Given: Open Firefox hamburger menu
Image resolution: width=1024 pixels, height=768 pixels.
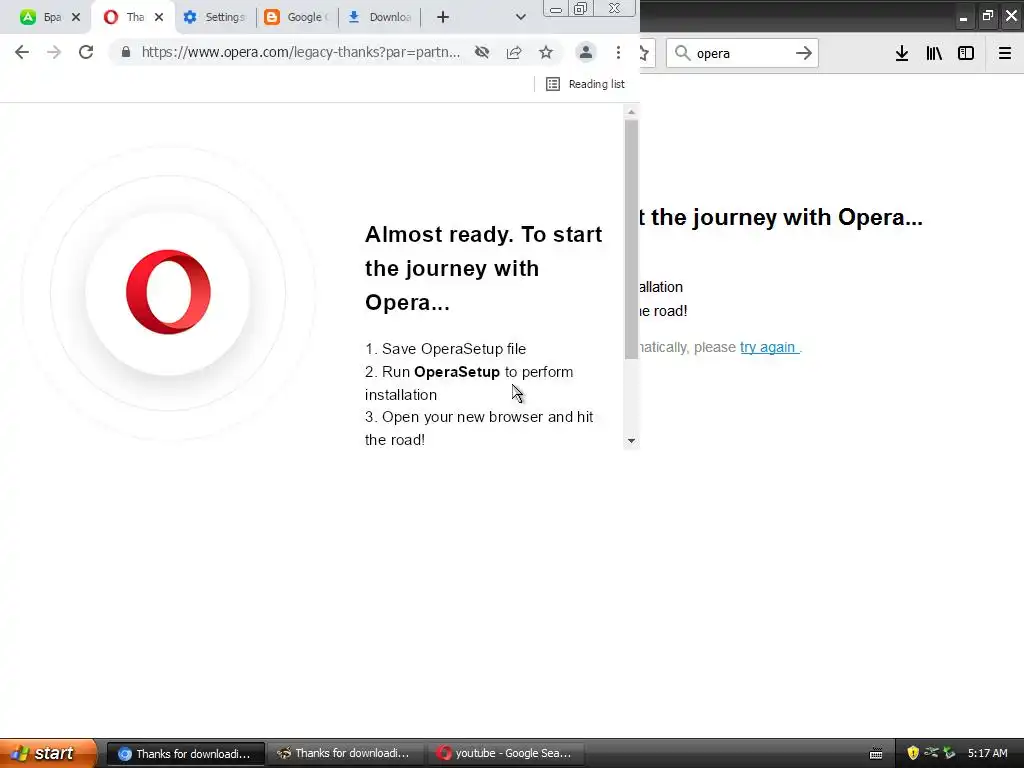Looking at the screenshot, I should click(1004, 53).
